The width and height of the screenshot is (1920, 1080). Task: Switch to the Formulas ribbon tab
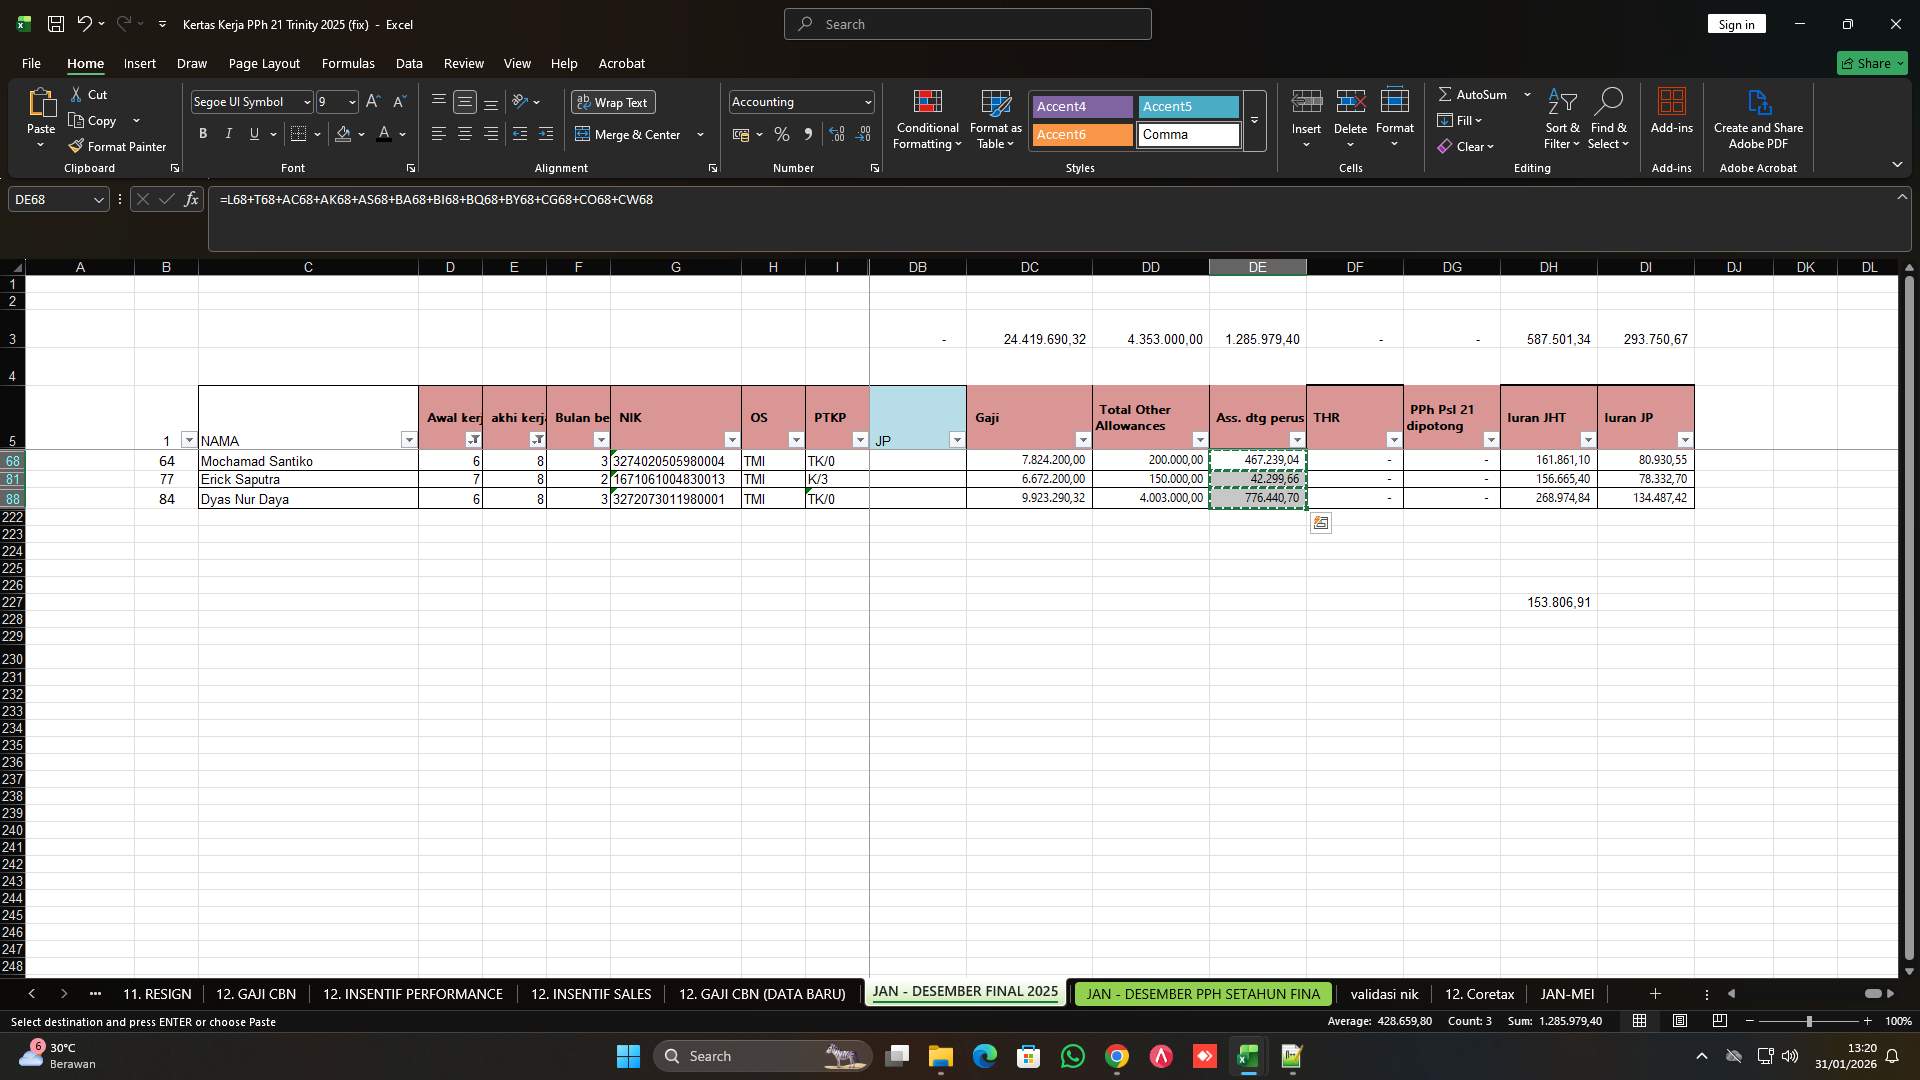[348, 63]
